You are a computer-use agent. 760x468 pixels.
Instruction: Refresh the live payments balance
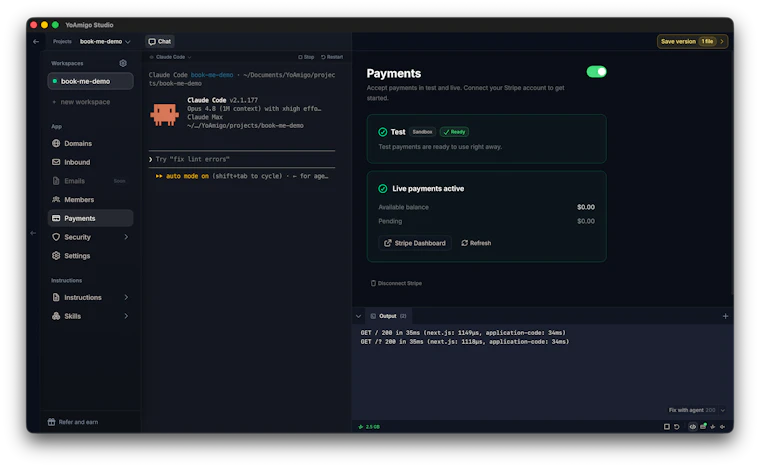[476, 243]
